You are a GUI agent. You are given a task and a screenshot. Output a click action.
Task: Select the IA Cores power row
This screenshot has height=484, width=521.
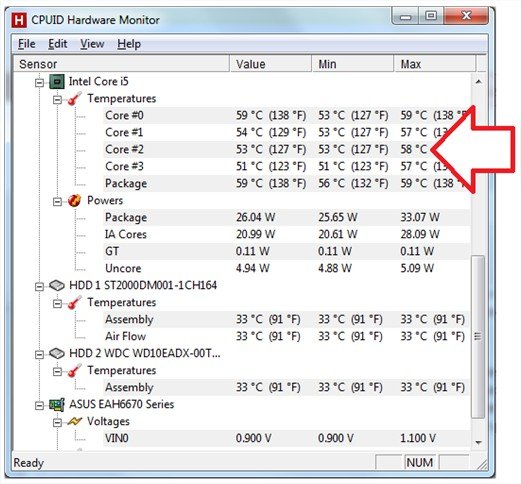[287, 234]
